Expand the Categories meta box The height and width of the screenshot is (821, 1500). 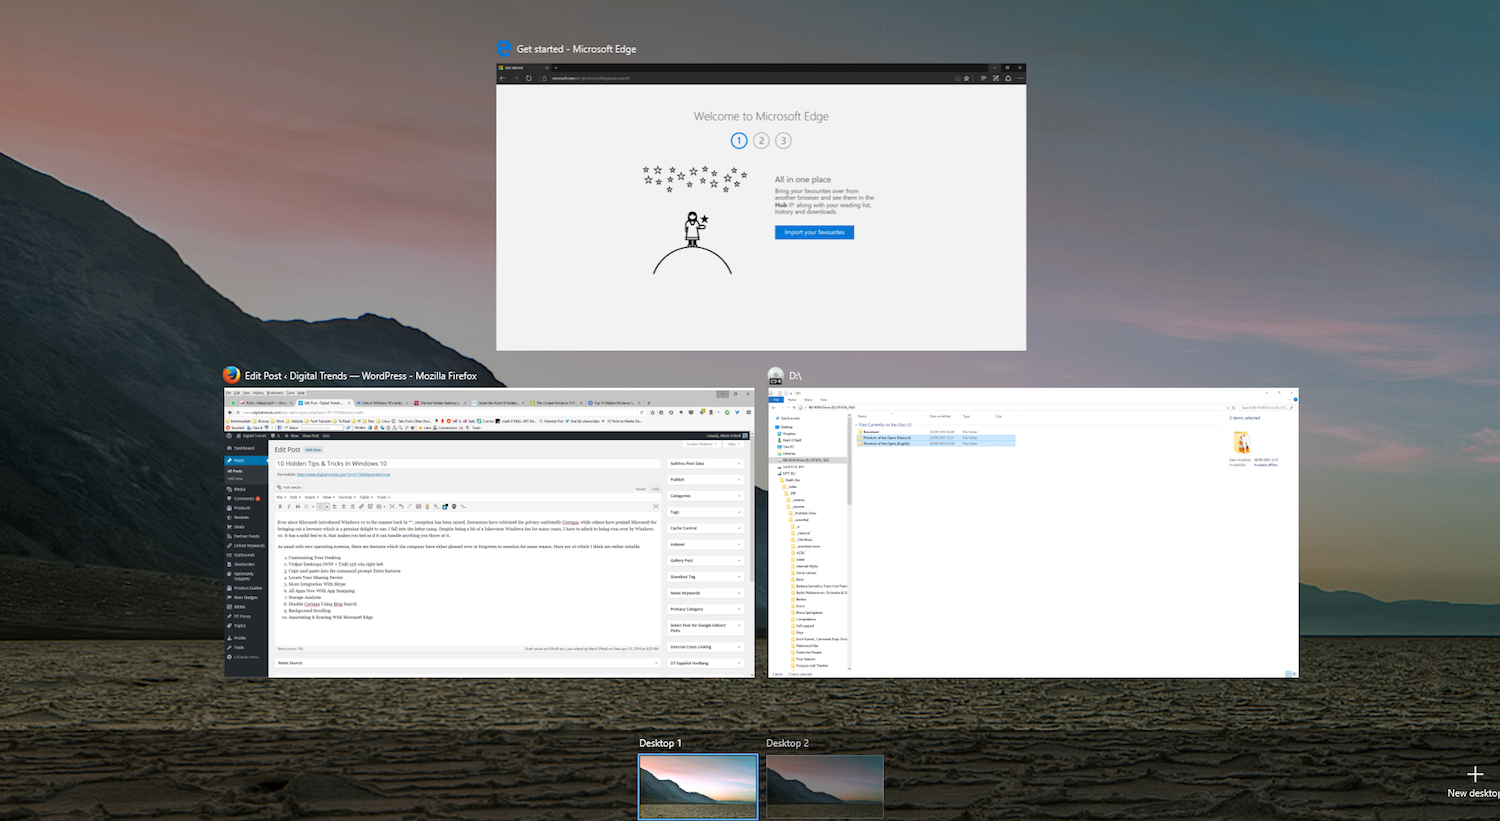[x=705, y=496]
